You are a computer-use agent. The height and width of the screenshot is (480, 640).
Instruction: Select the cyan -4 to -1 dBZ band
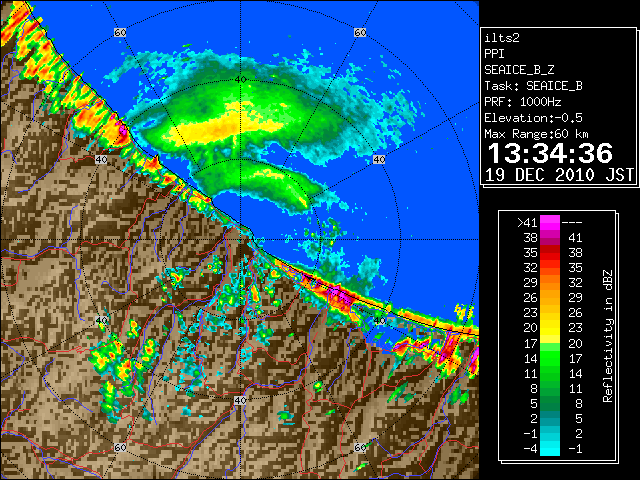coord(550,448)
